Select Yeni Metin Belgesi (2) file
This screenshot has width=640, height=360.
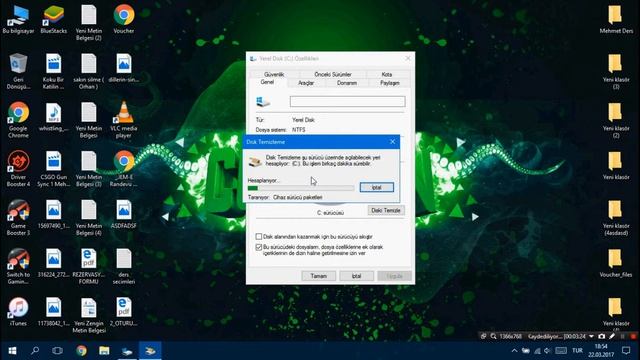click(89, 23)
